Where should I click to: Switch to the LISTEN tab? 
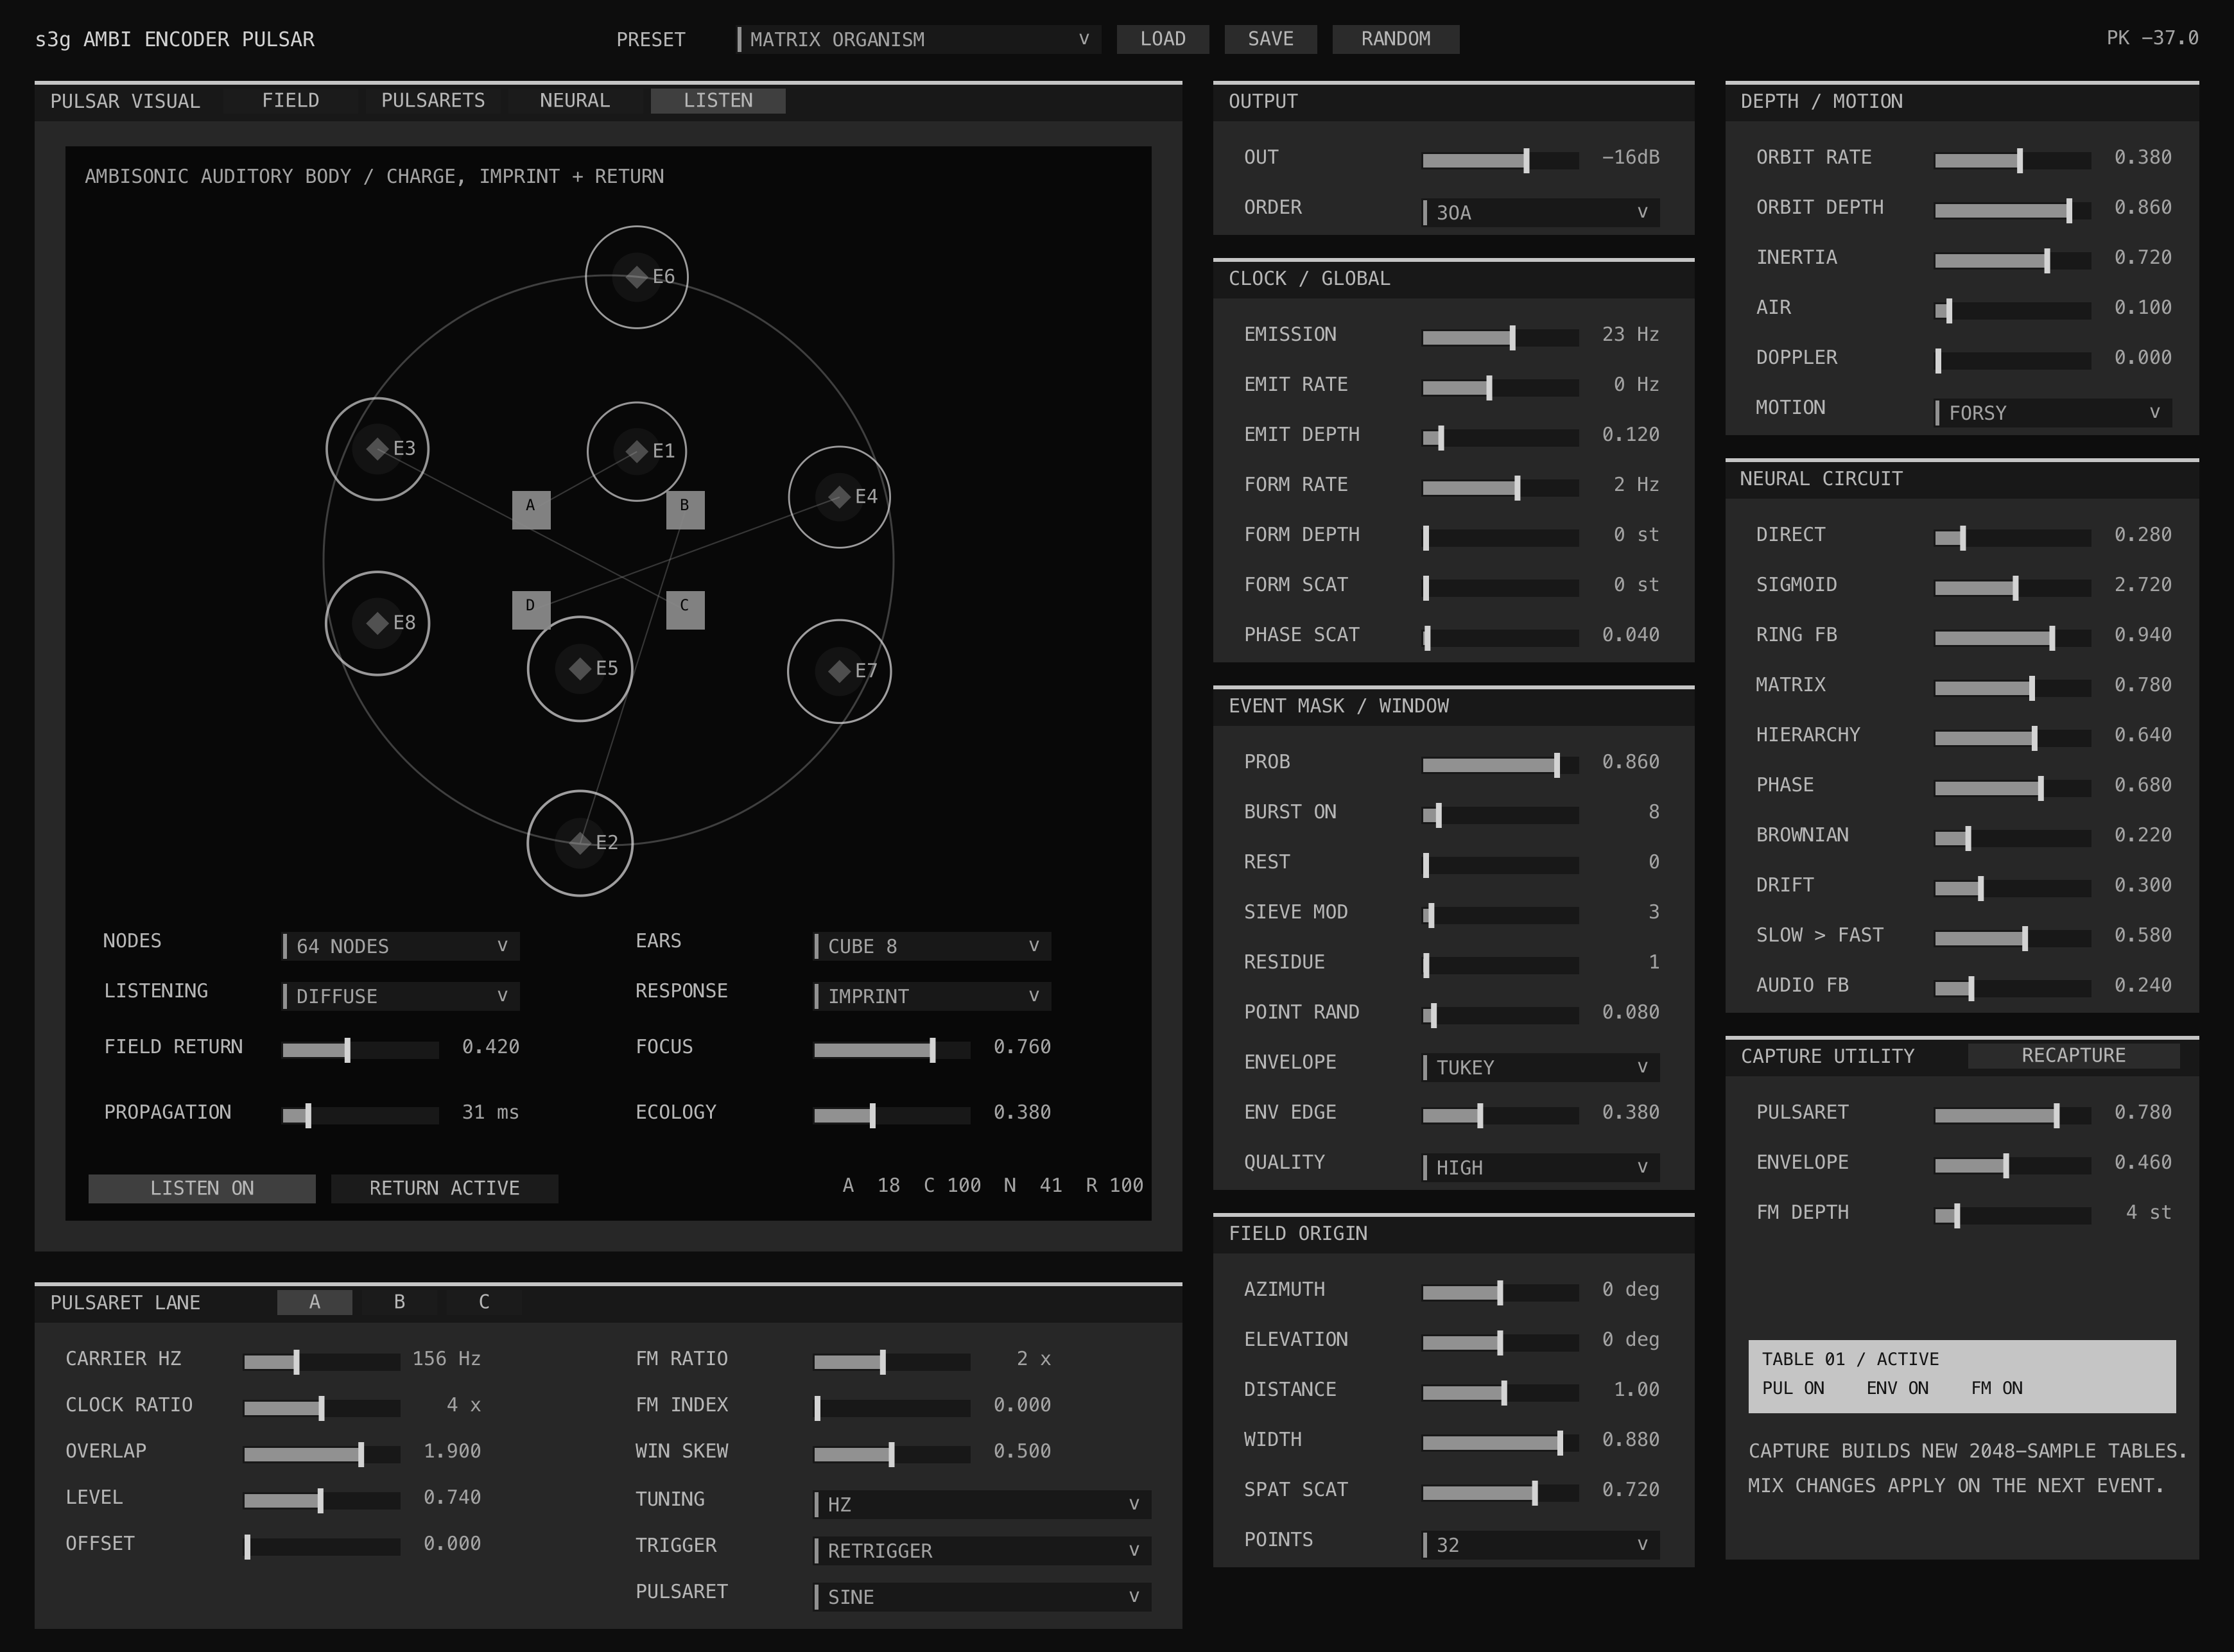pos(718,101)
